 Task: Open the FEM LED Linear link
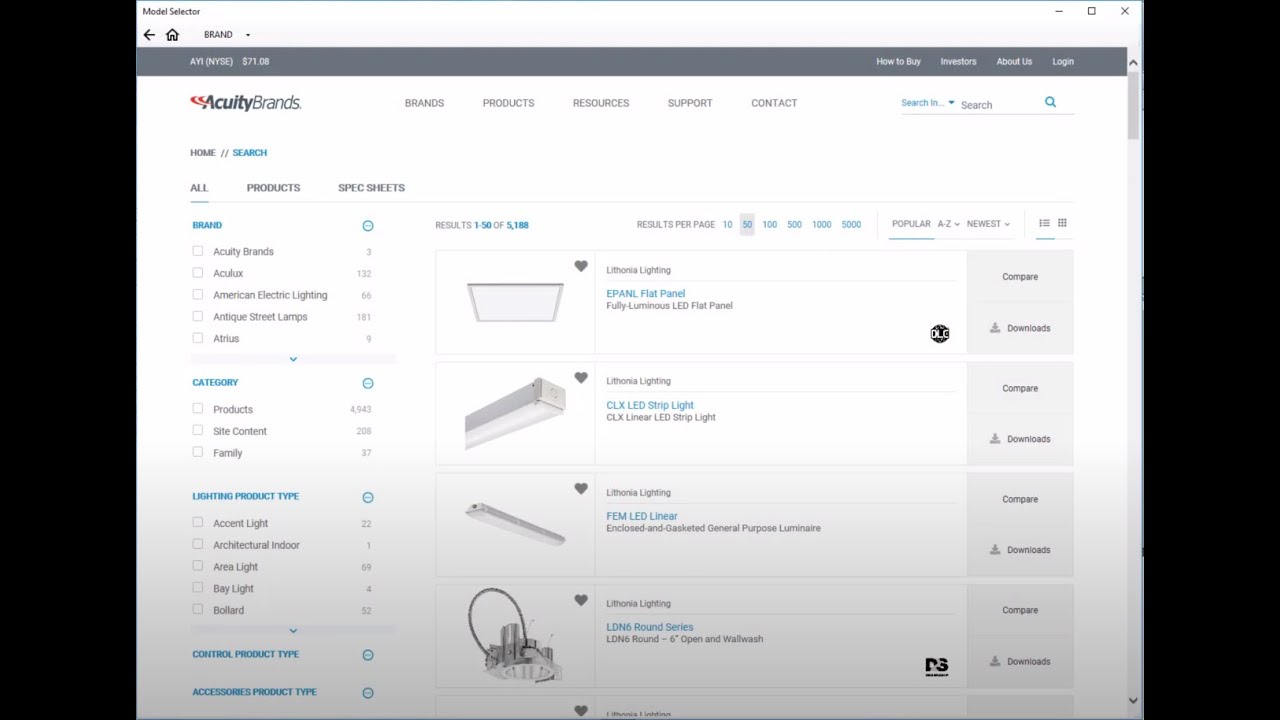click(x=642, y=516)
